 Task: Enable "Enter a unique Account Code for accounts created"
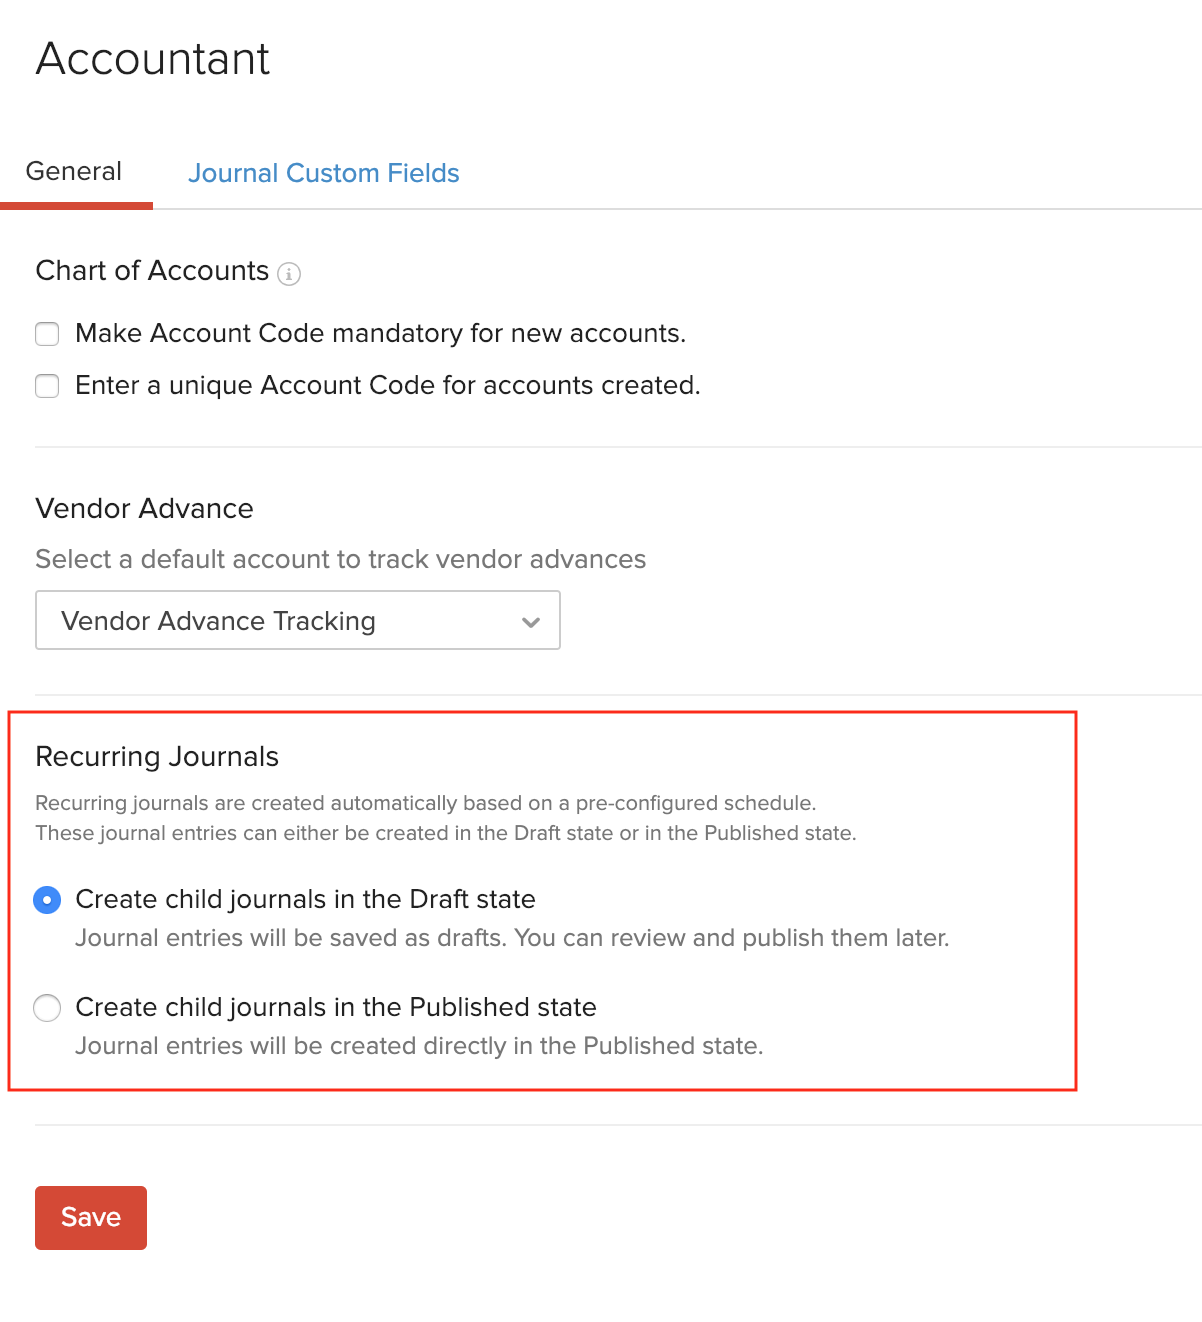47,385
